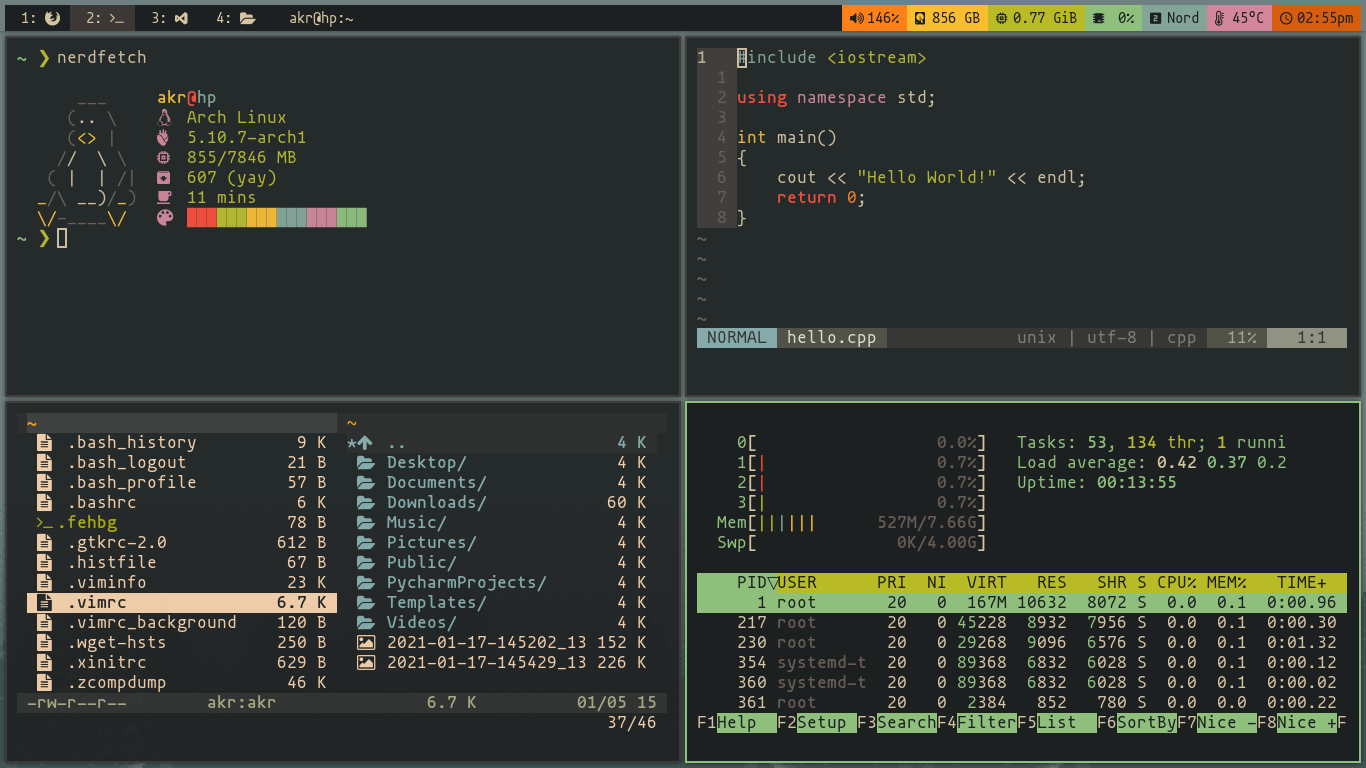
Task: Sort htop by MEM% column header
Action: [x=1226, y=582]
